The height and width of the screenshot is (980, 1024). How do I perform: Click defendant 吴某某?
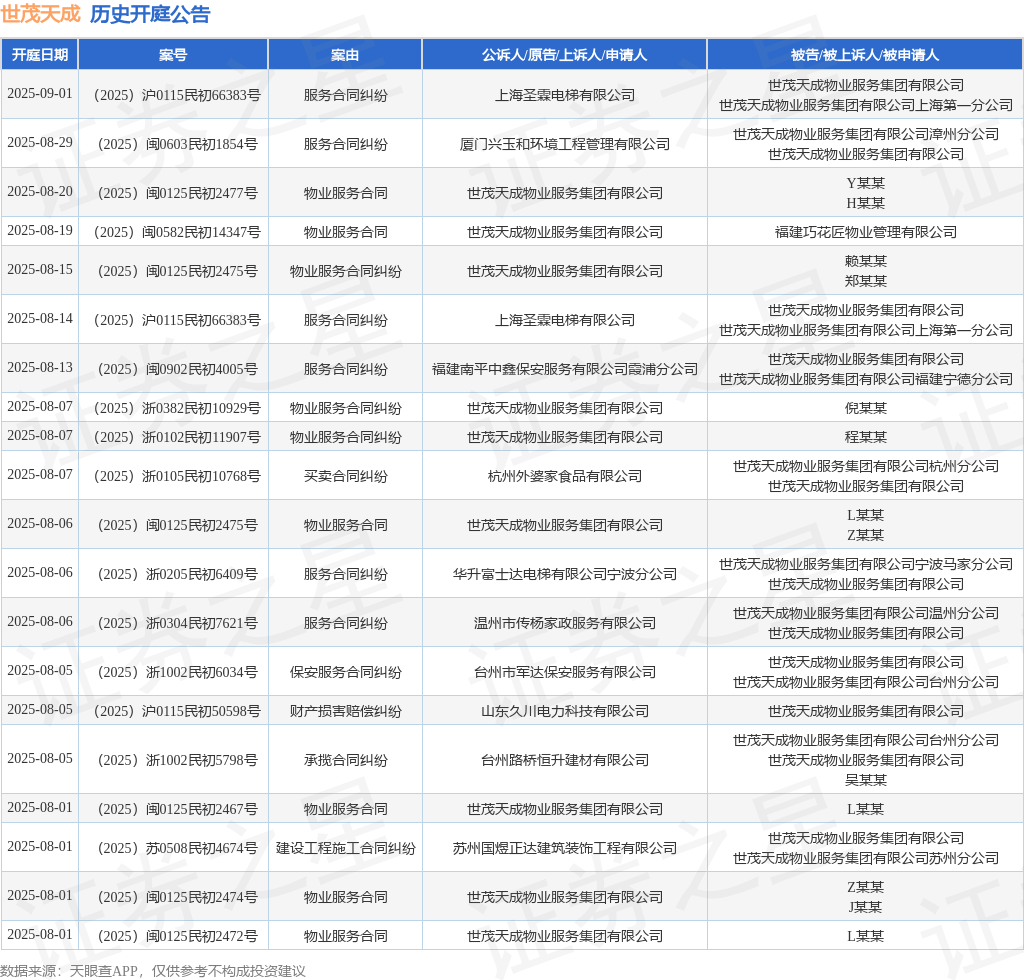pyautogui.click(x=865, y=780)
